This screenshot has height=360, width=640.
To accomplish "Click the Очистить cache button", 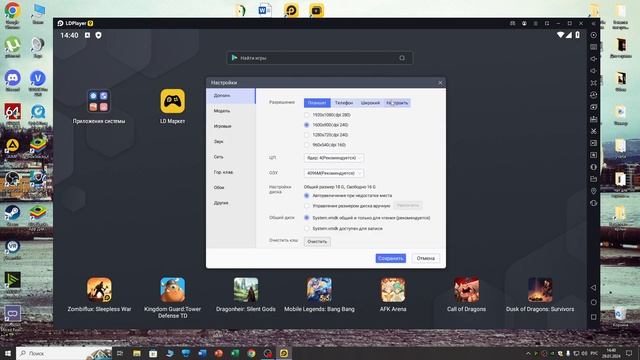I will (317, 242).
